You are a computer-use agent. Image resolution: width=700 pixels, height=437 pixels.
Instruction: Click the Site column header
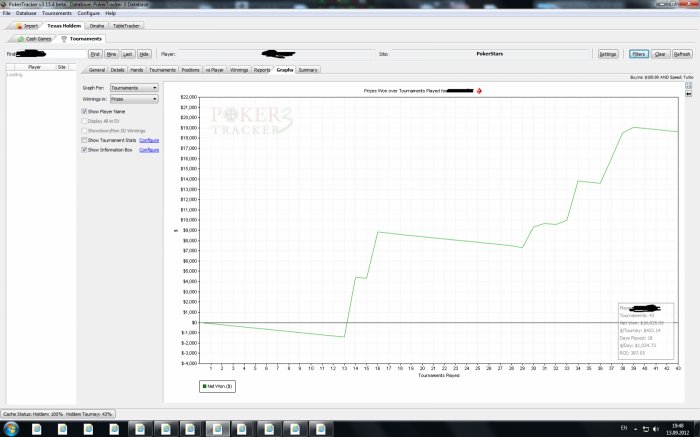(62, 67)
